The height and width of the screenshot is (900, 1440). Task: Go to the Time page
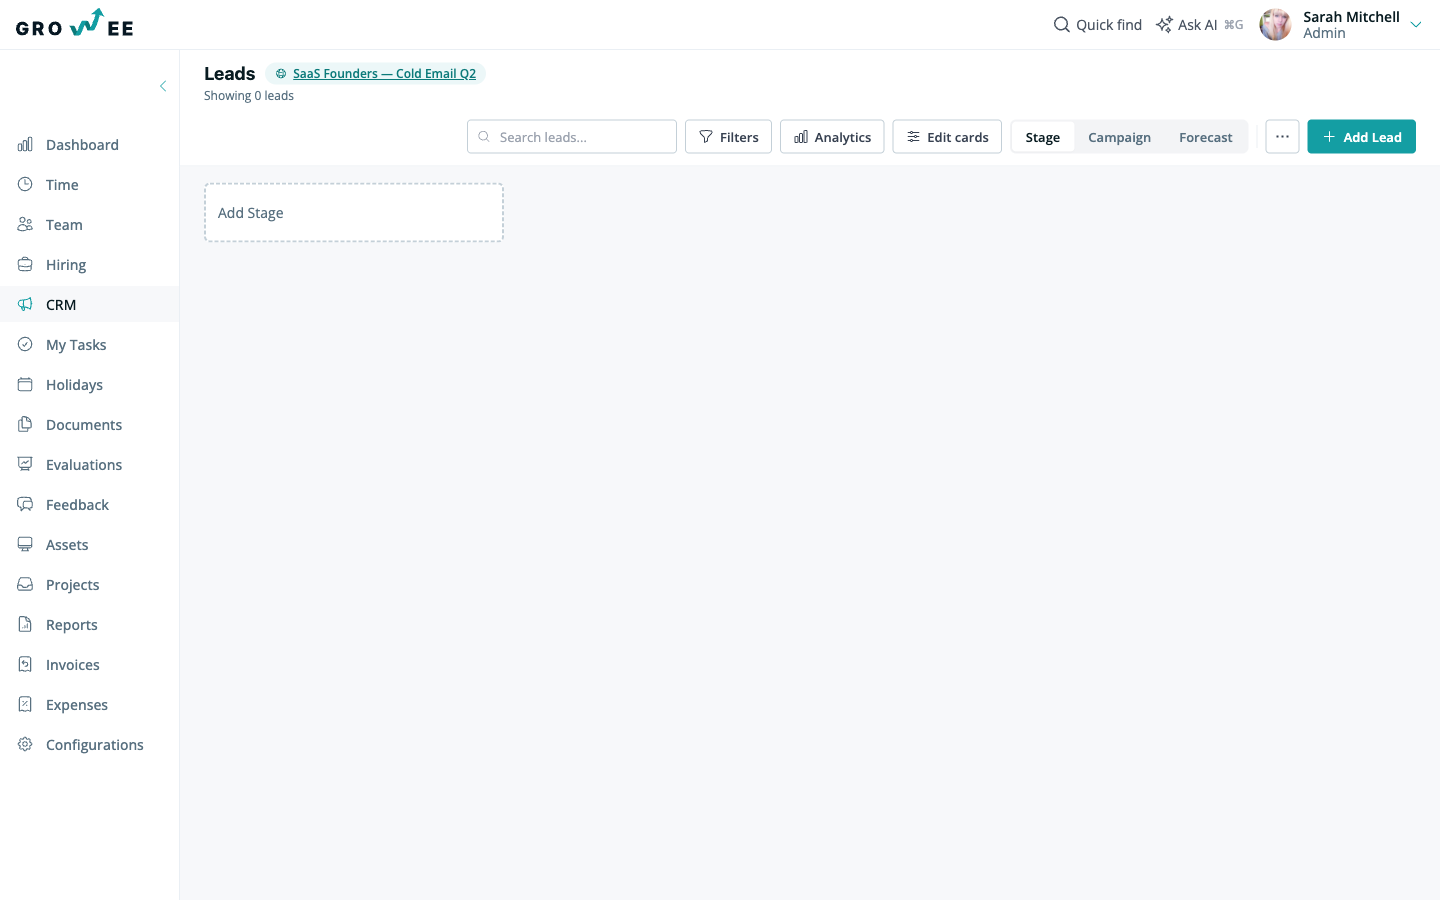pos(90,185)
